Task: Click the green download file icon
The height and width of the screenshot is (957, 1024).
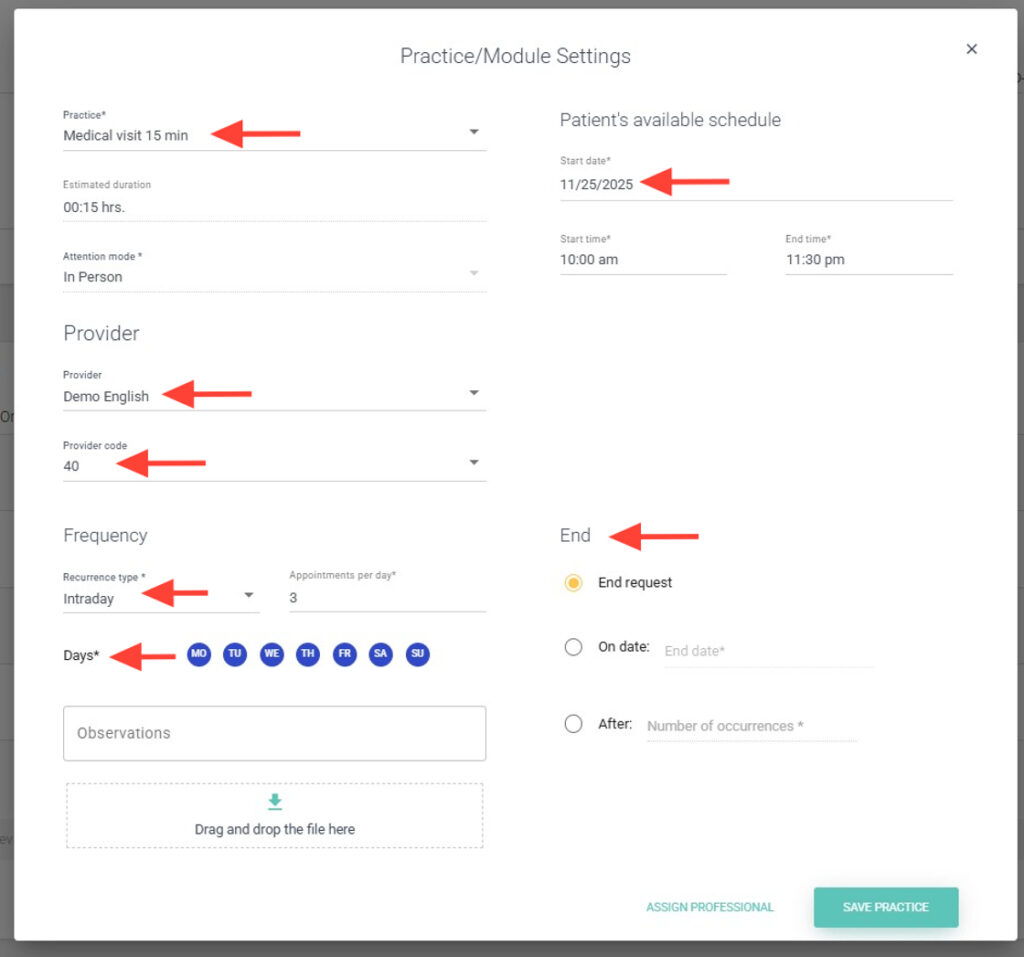Action: point(275,802)
